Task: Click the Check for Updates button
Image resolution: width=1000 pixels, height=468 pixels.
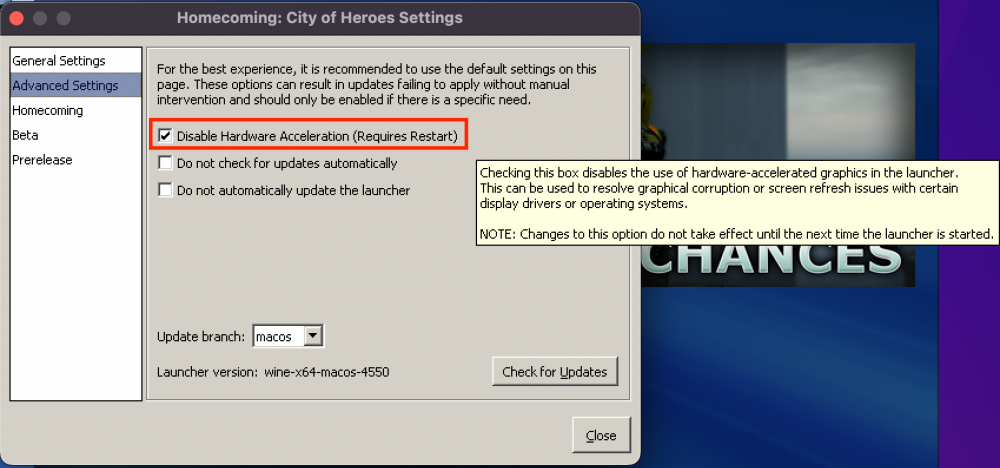Action: (554, 372)
